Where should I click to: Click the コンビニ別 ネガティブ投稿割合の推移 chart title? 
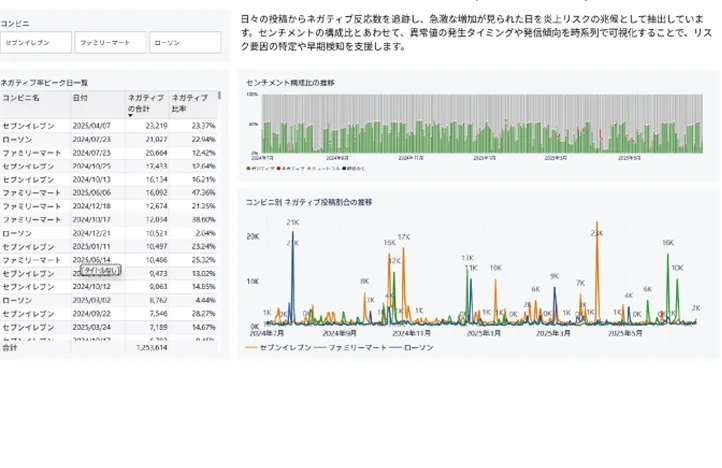309,202
